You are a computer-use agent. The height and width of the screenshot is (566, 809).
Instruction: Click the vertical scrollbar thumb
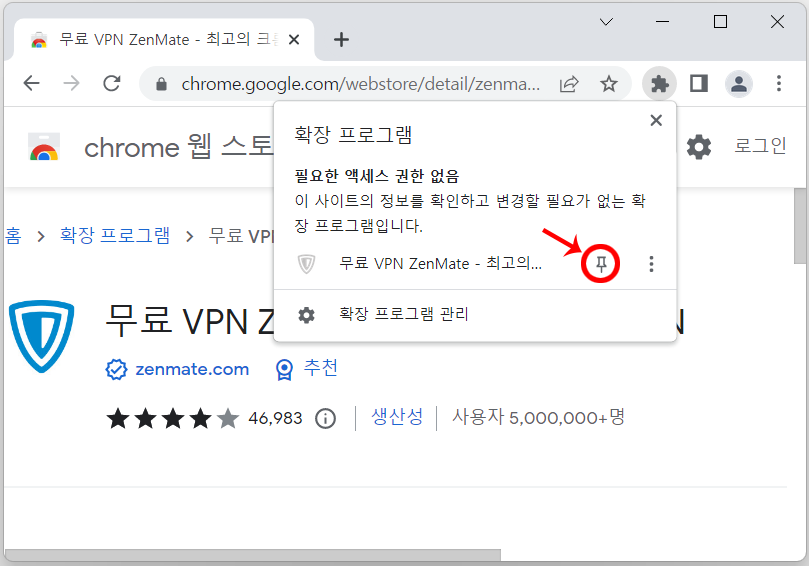click(x=800, y=226)
